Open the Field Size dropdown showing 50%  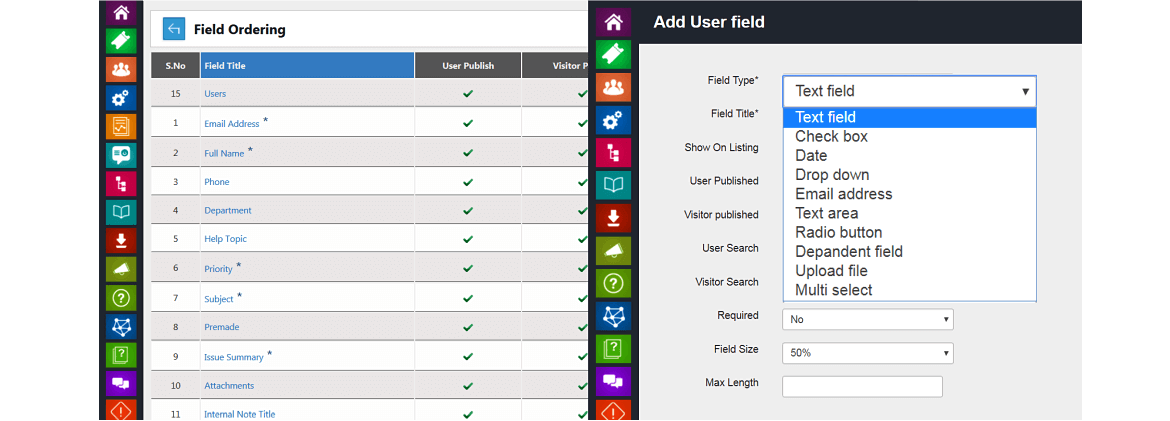coord(868,353)
